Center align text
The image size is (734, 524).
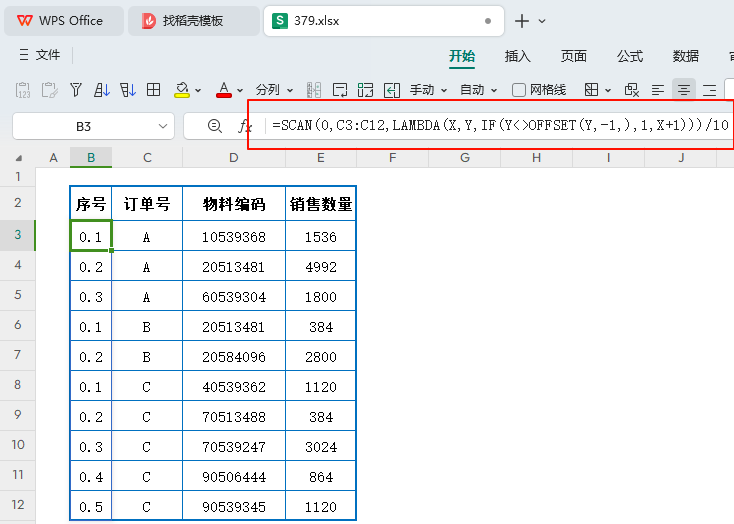pos(683,89)
